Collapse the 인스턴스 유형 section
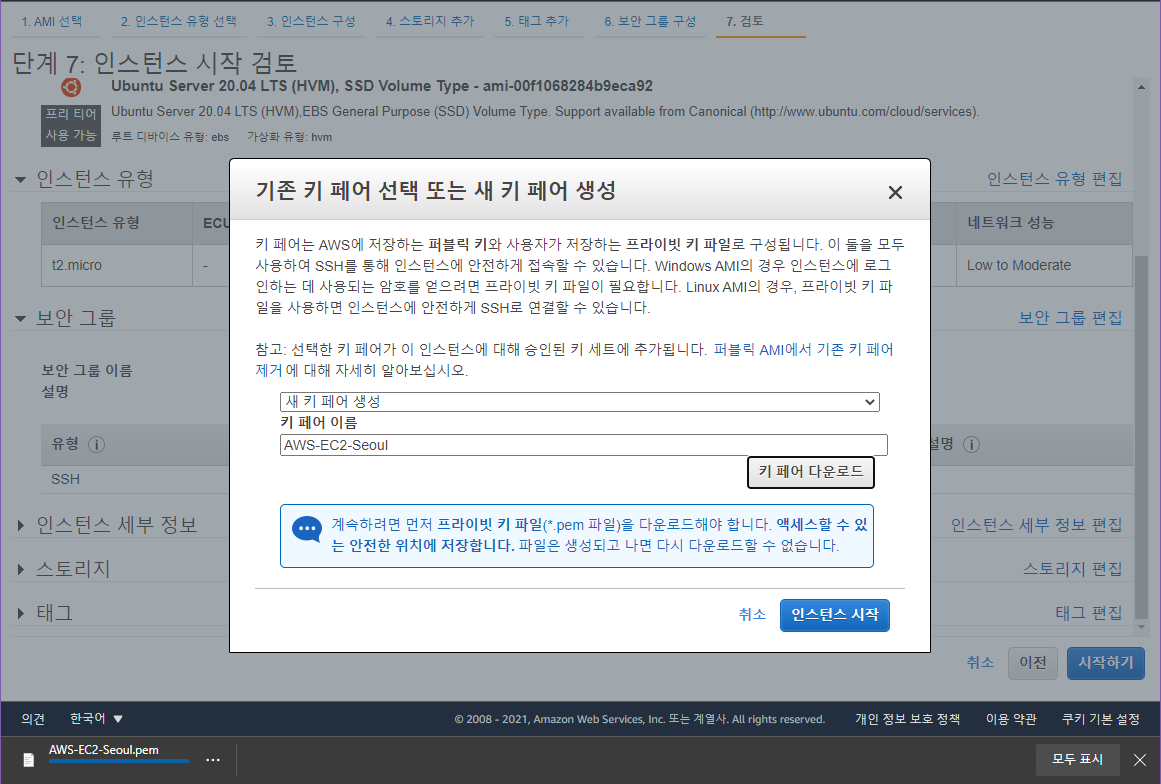The width and height of the screenshot is (1161, 784). pos(21,180)
